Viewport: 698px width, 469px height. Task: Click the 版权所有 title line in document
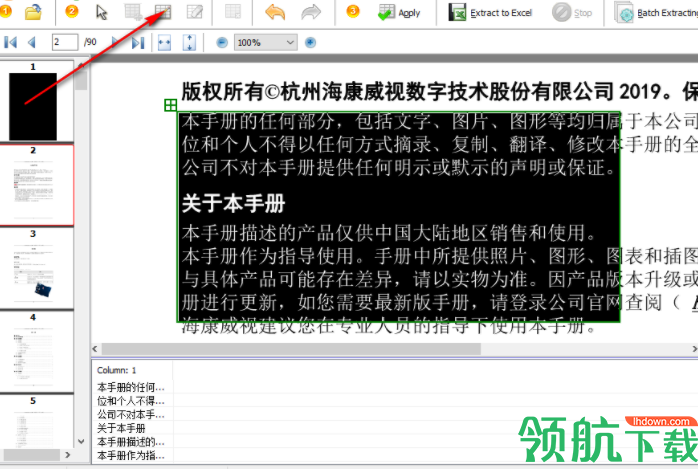pos(440,92)
